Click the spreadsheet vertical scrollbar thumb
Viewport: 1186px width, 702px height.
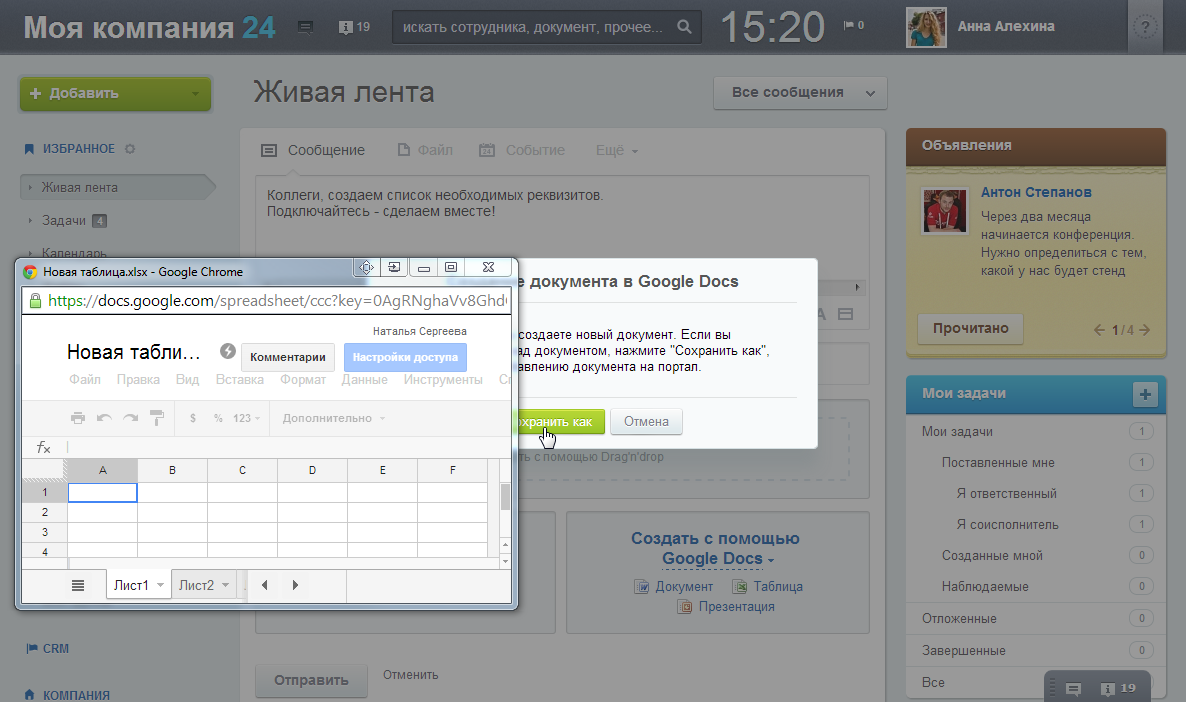coord(505,497)
